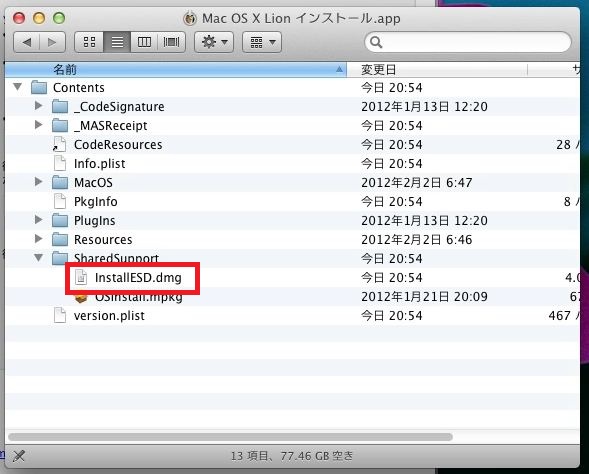Select the Resources name text
Viewport: 589px width, 474px height.
coord(103,240)
